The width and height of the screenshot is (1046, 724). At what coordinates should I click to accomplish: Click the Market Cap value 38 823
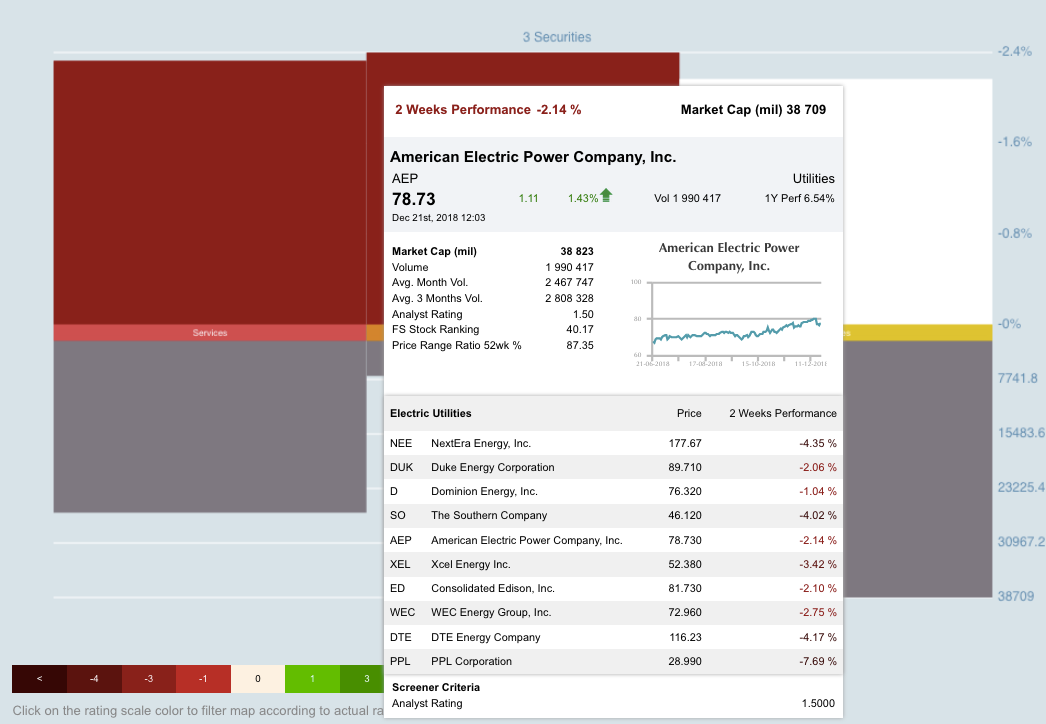577,251
